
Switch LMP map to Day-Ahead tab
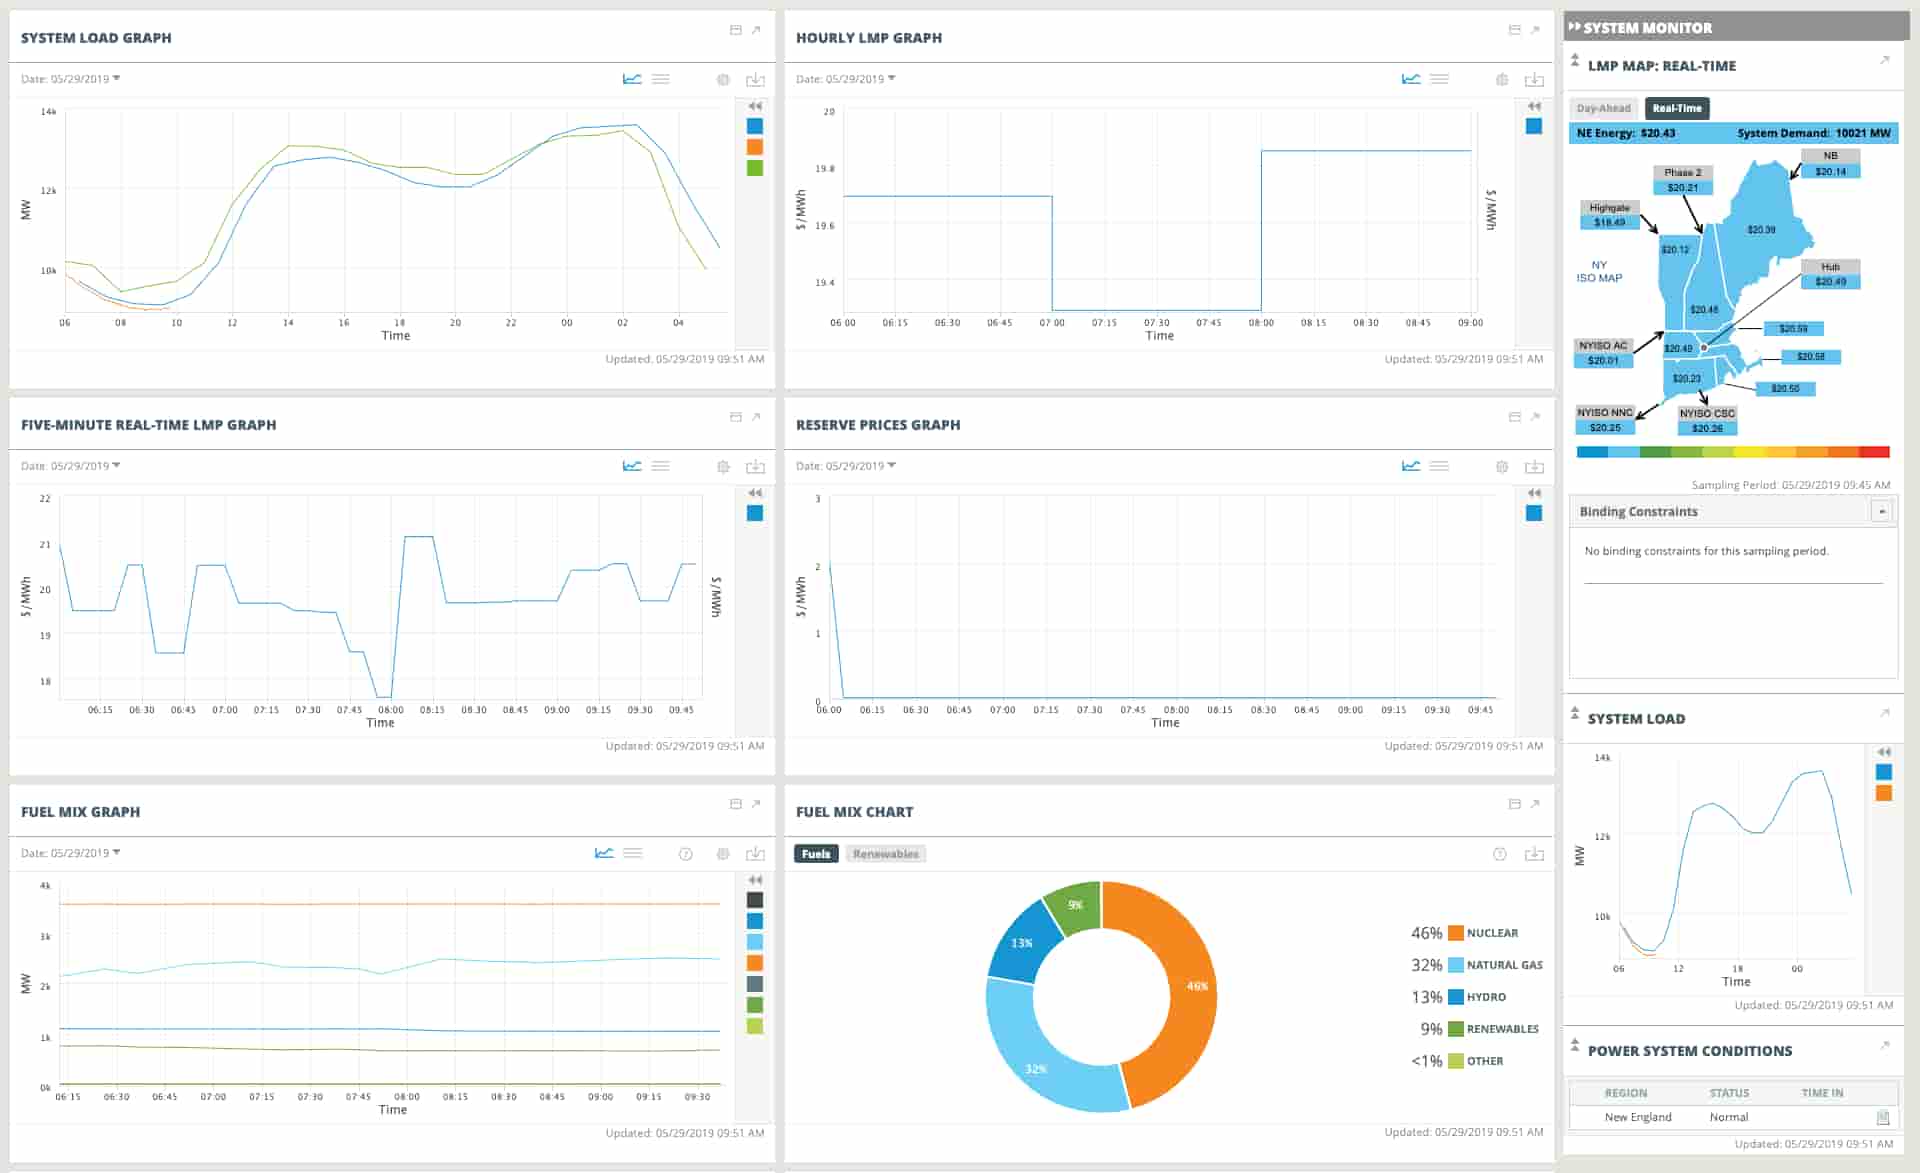click(x=1603, y=108)
